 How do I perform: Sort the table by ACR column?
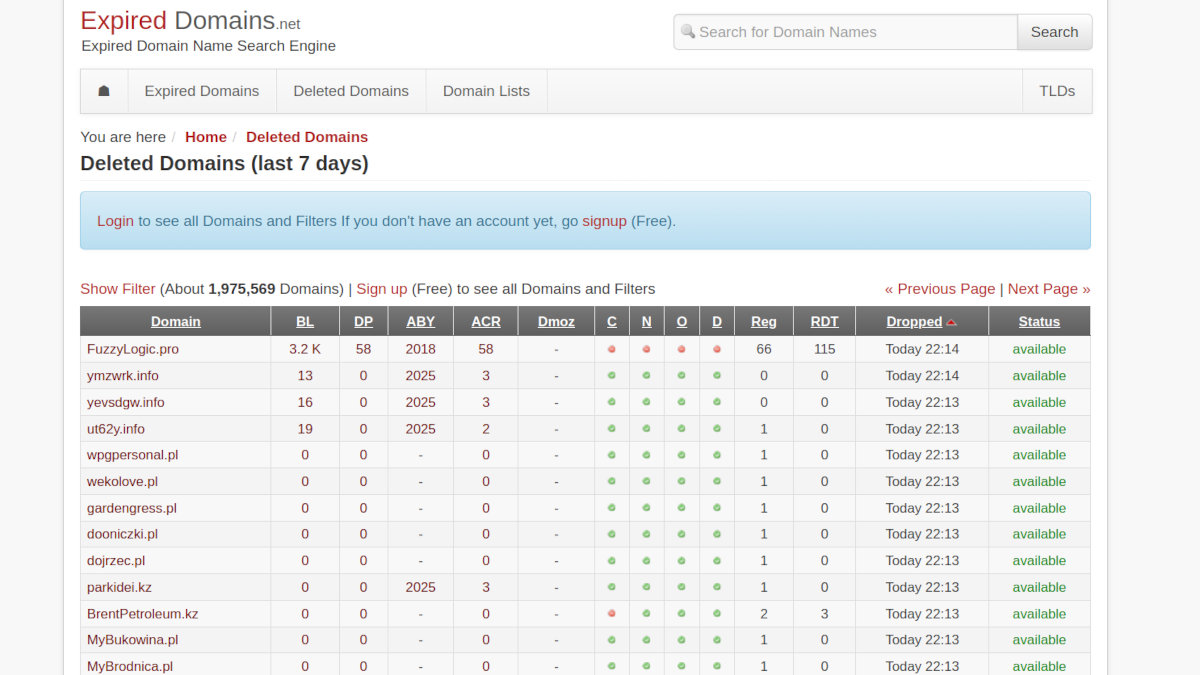pyautogui.click(x=486, y=322)
